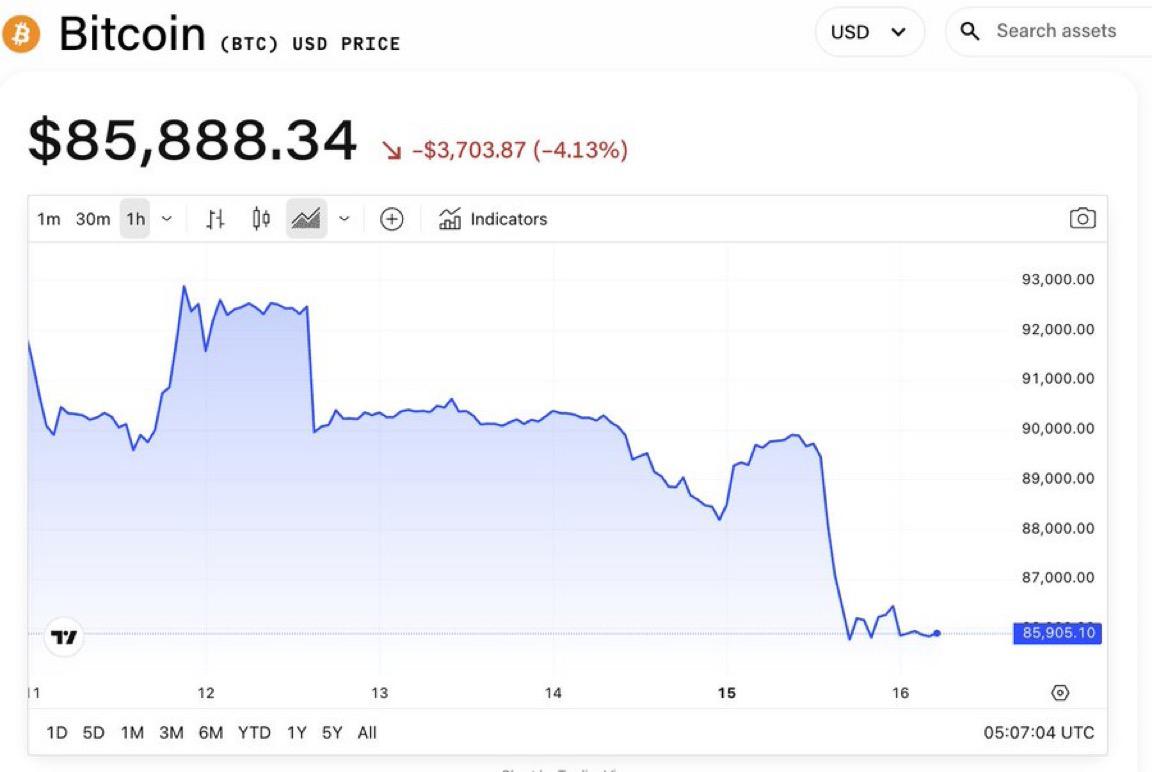Click the magnifier search icon
The height and width of the screenshot is (772, 1152).
point(969,31)
